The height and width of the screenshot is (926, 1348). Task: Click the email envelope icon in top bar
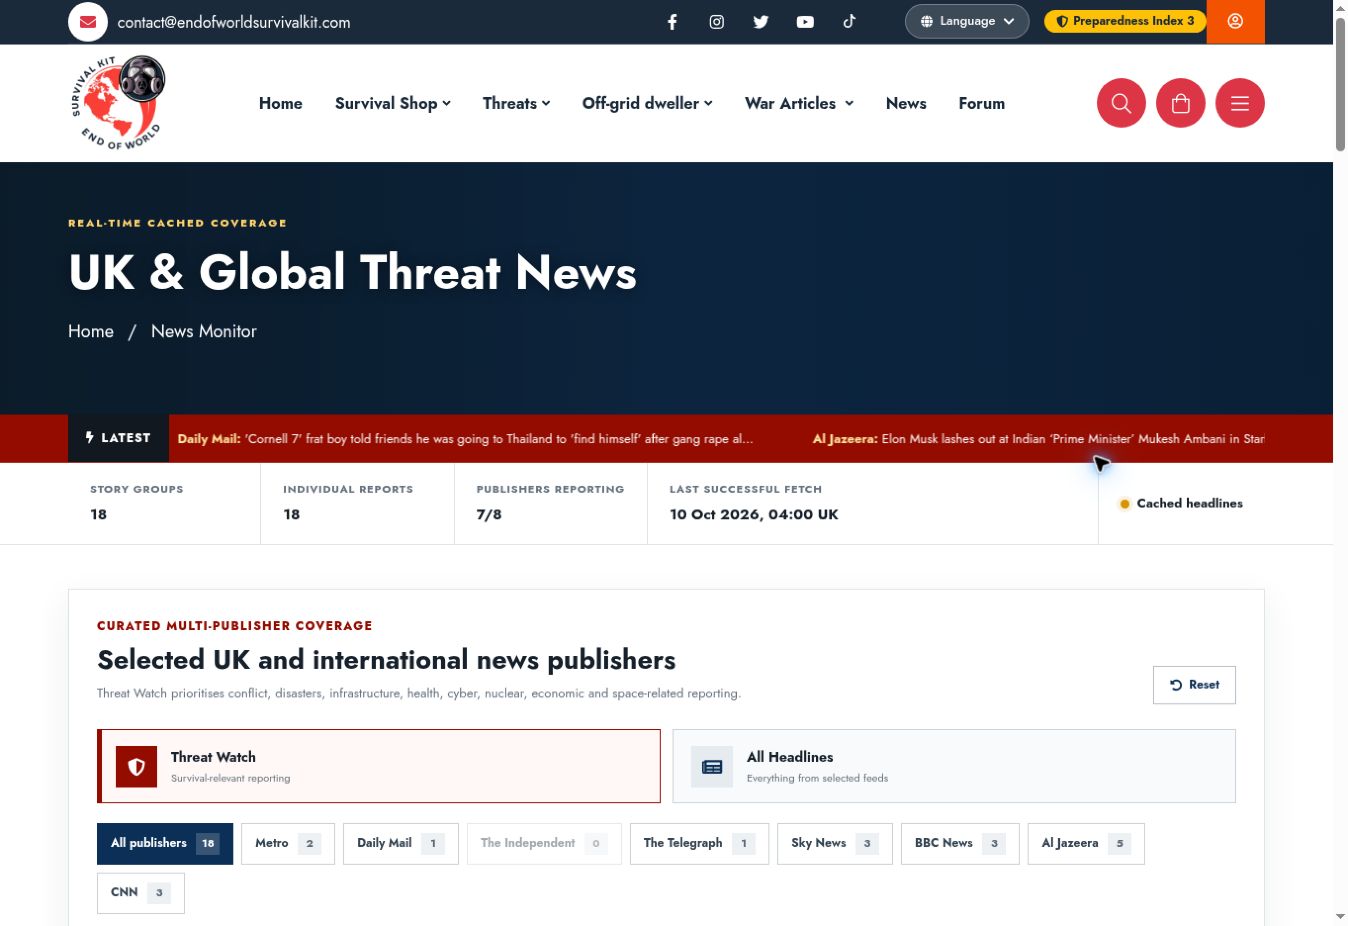(x=88, y=22)
